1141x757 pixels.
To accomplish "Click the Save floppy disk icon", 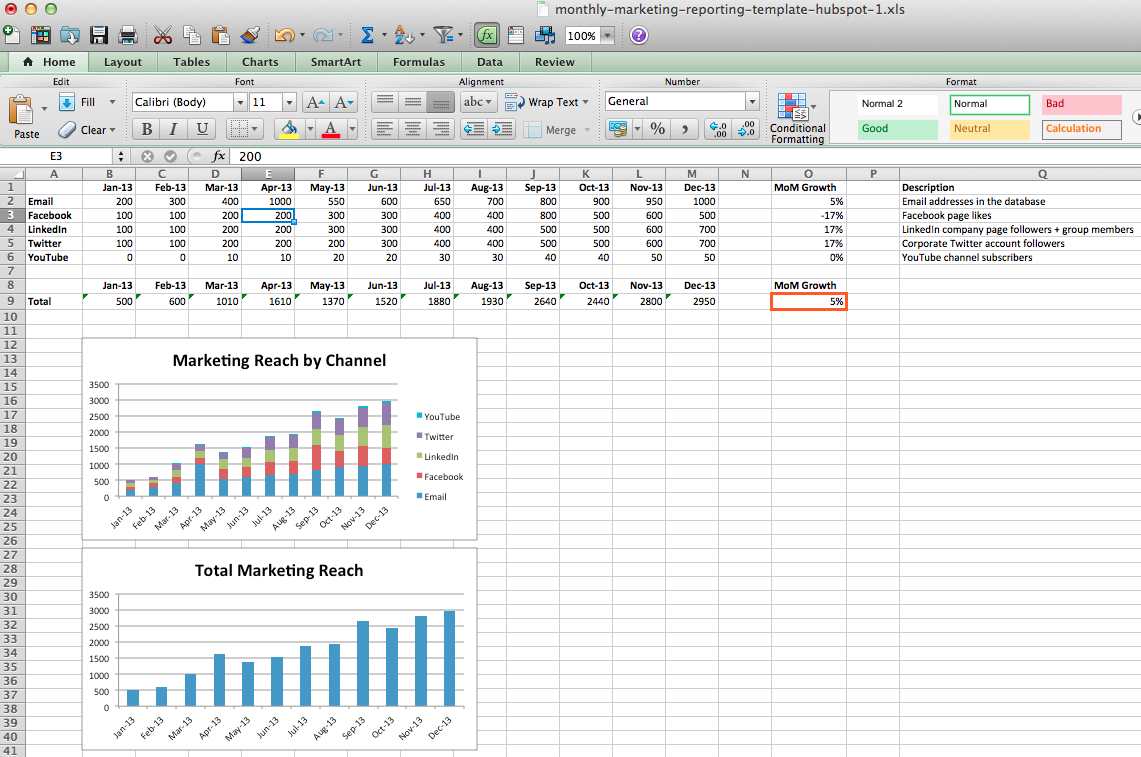I will click(x=99, y=36).
